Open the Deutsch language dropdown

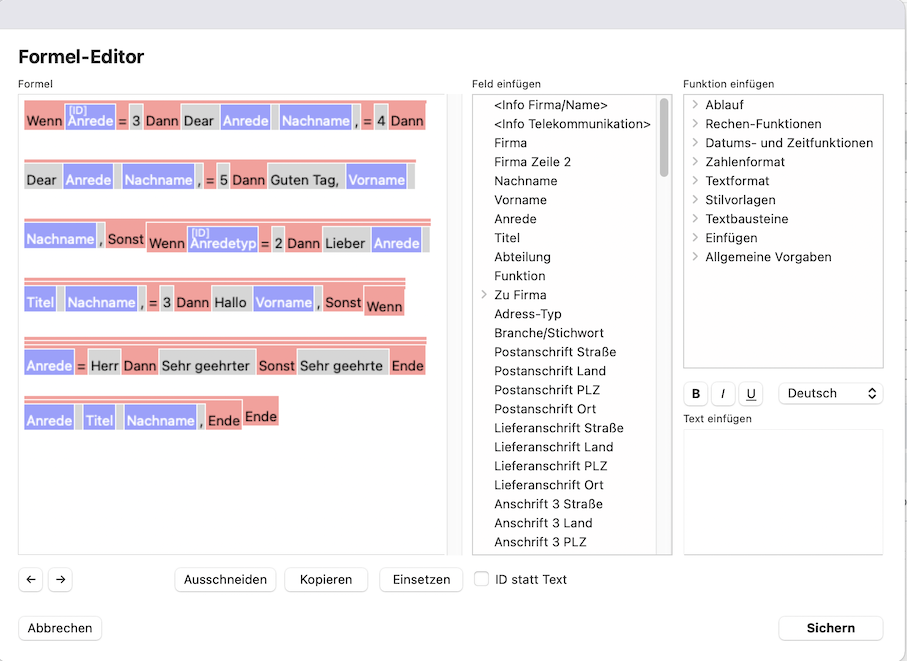[830, 394]
